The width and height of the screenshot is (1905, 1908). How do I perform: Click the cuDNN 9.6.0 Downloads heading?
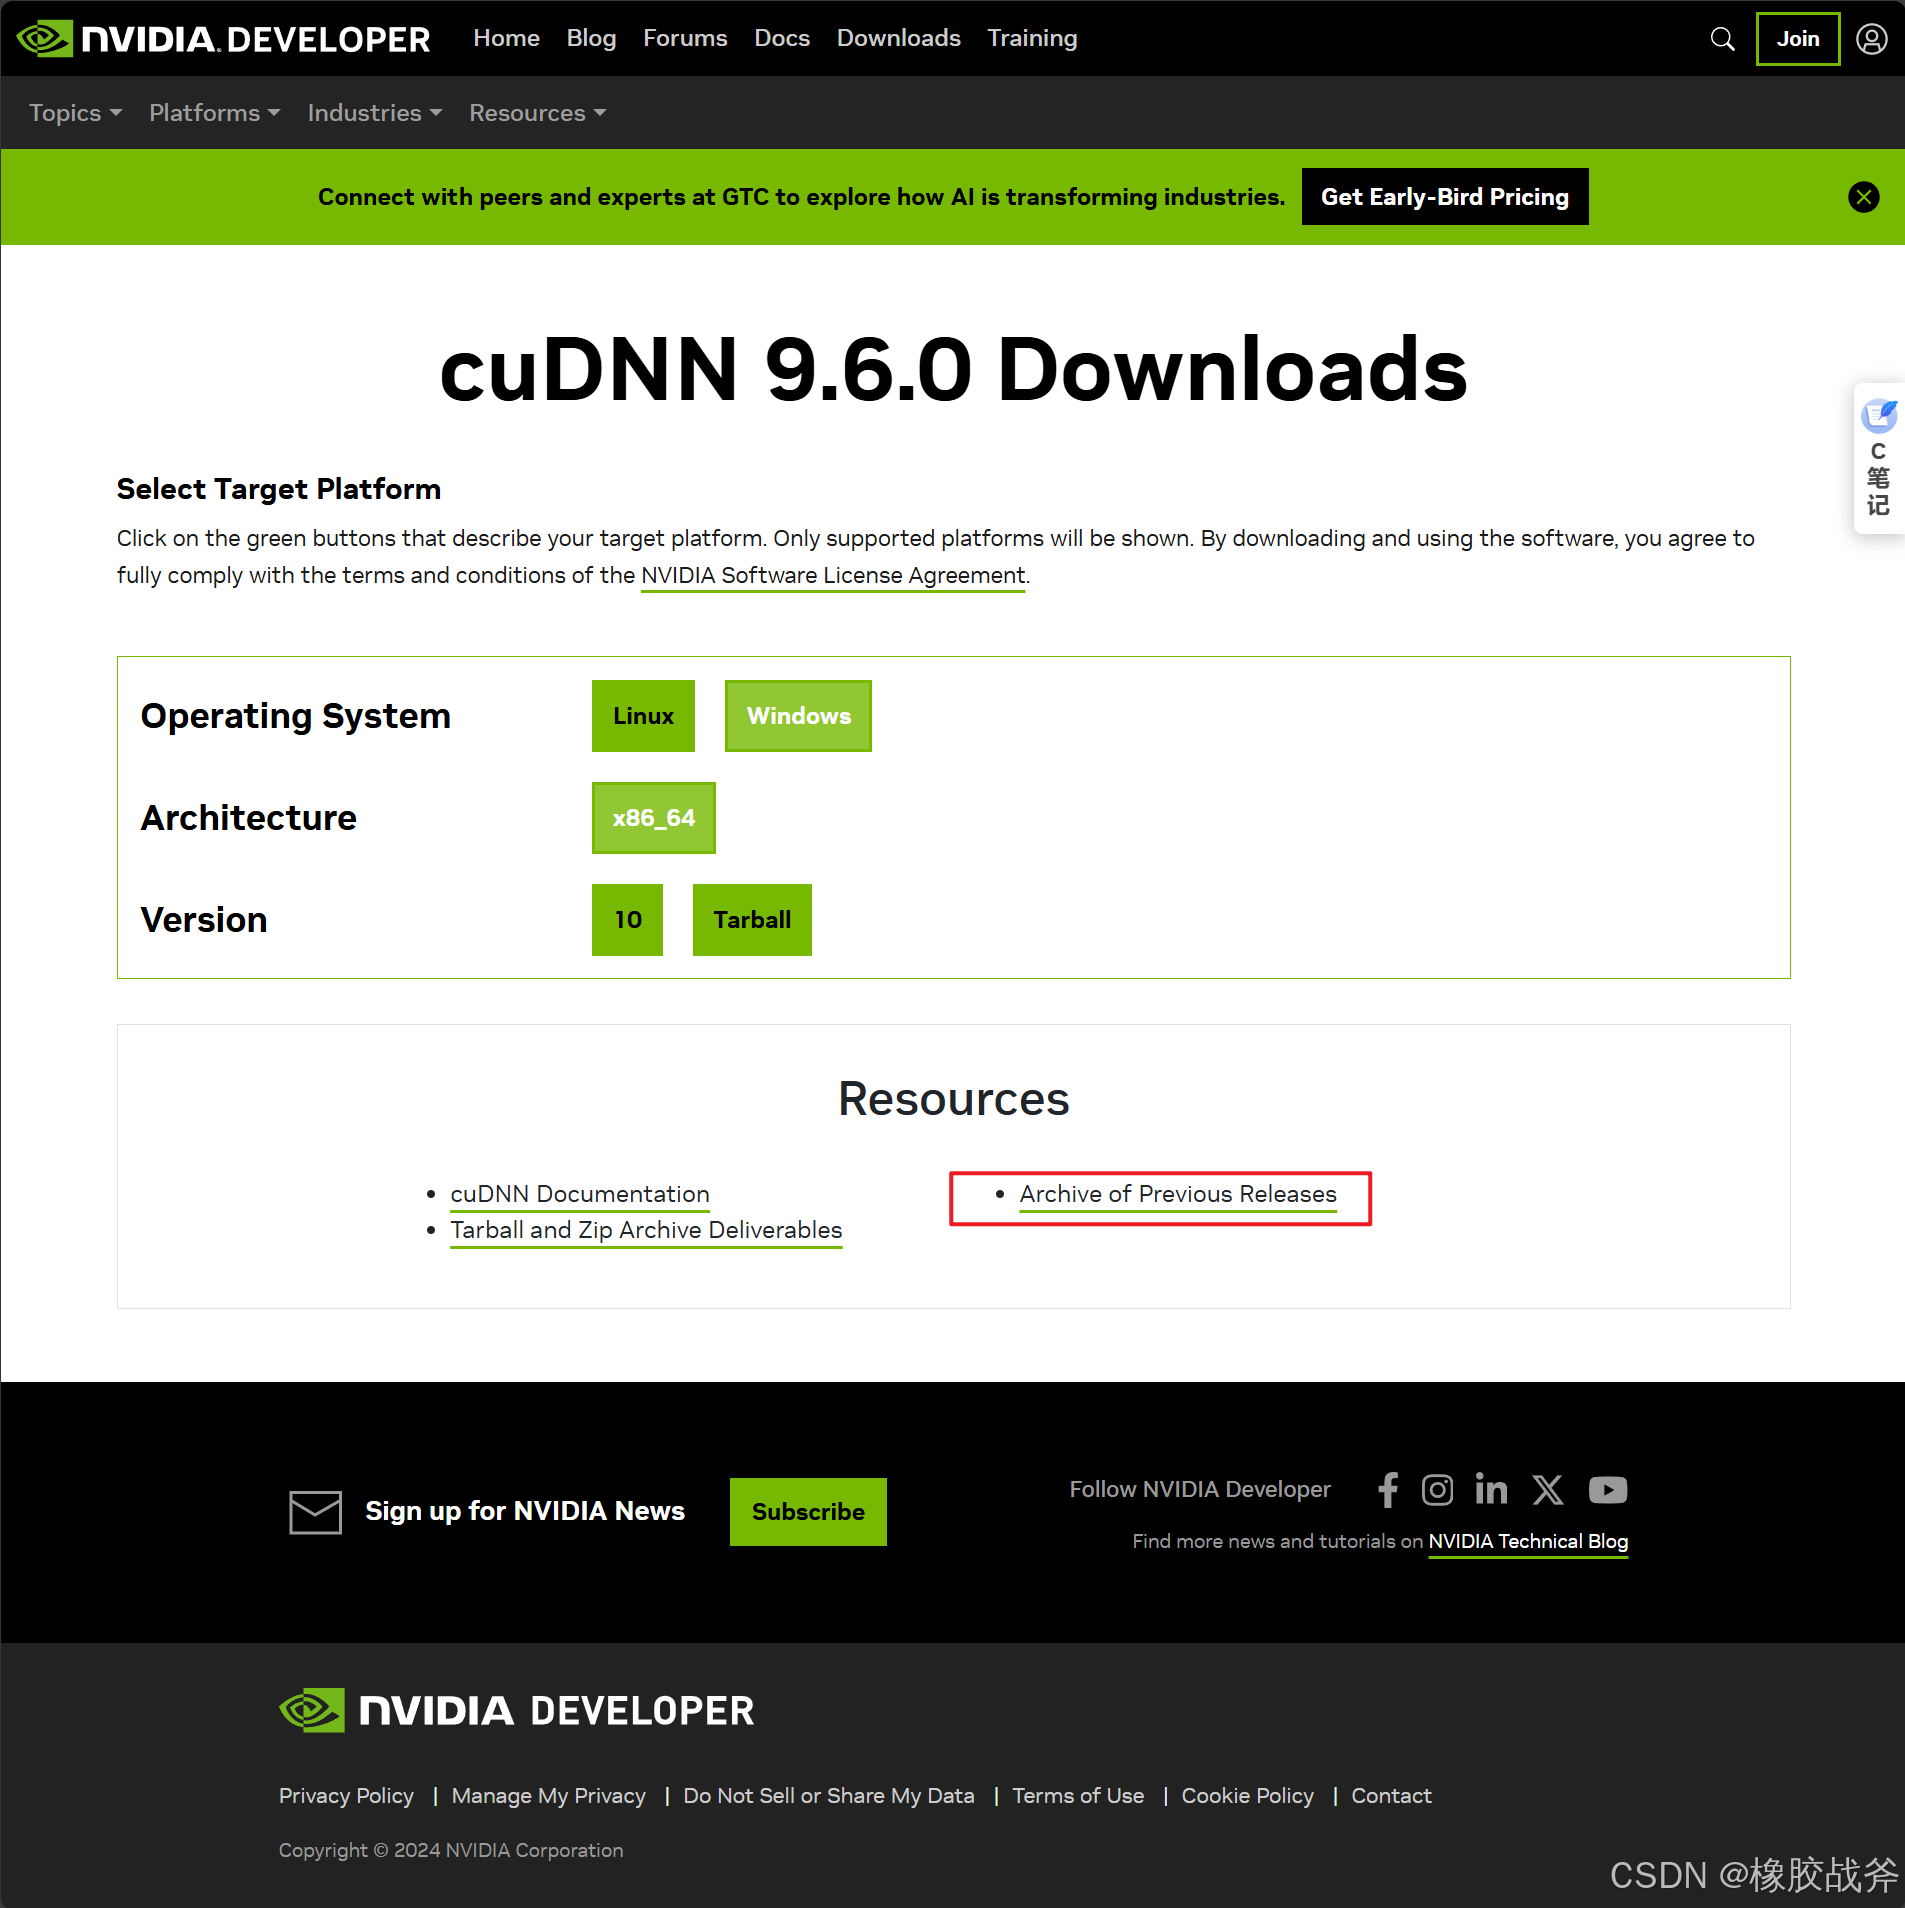953,369
